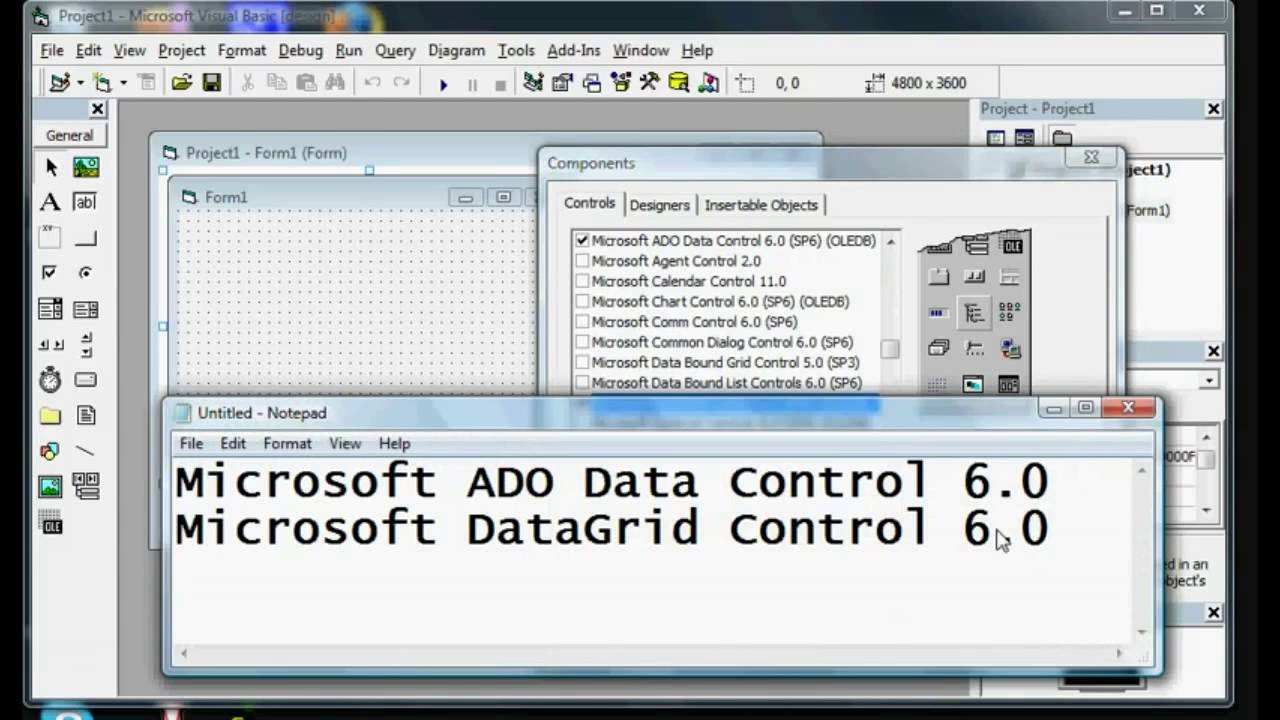The width and height of the screenshot is (1280, 720).
Task: Open Notepad's Edit menu
Action: (x=233, y=443)
